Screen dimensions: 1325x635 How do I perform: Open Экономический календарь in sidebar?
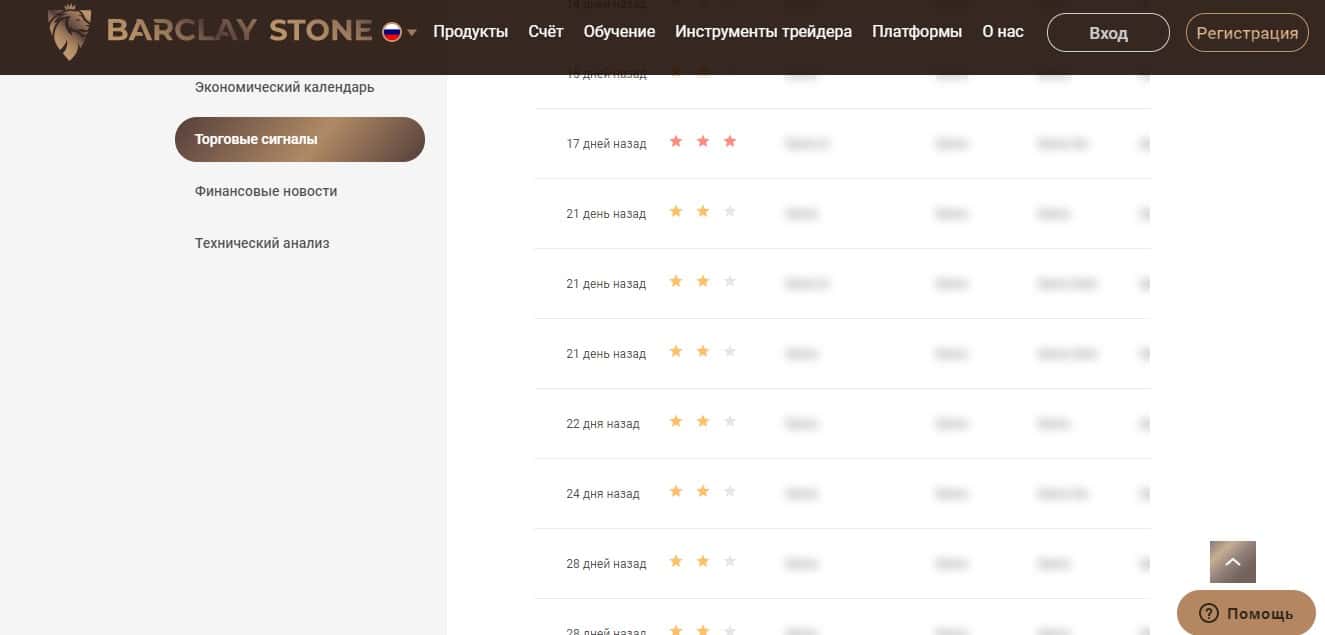(x=285, y=87)
